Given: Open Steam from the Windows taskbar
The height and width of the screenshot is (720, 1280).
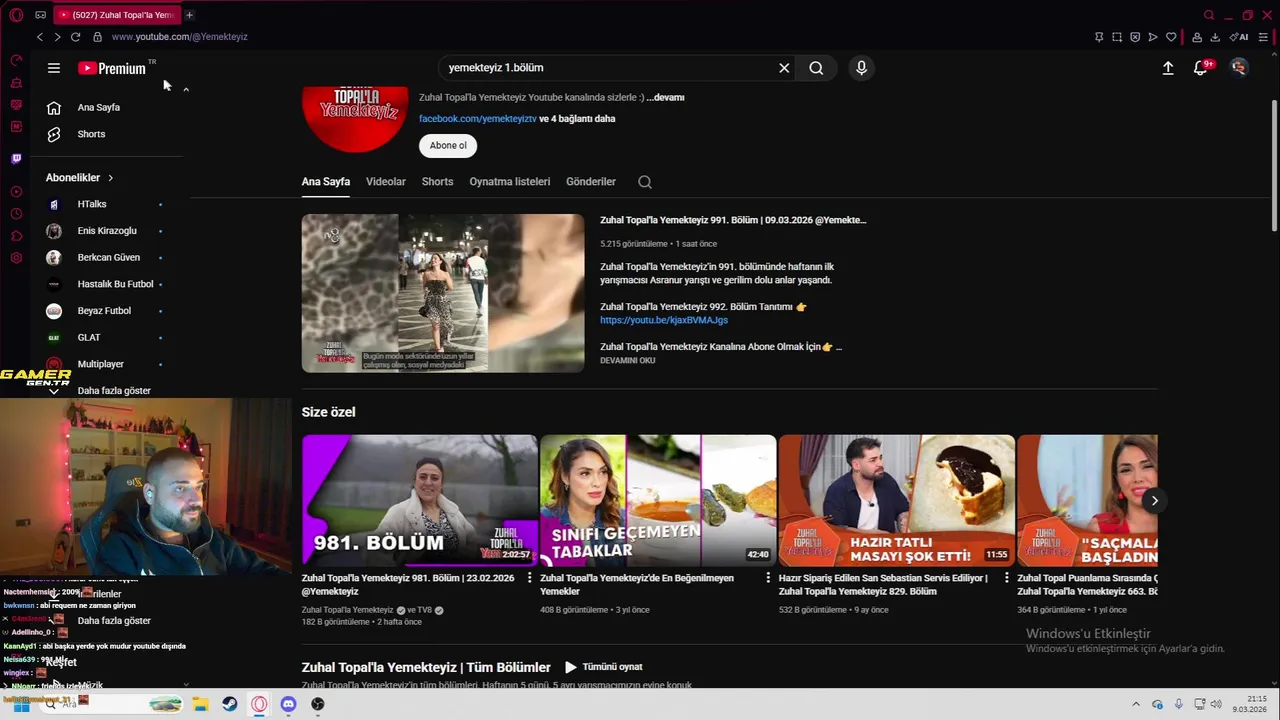Looking at the screenshot, I should tap(229, 704).
